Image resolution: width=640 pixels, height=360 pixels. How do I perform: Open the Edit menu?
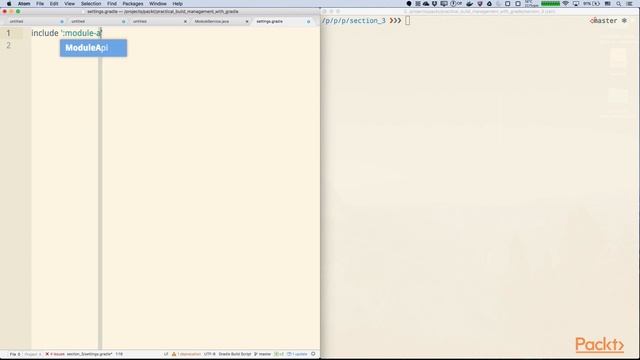point(54,4)
